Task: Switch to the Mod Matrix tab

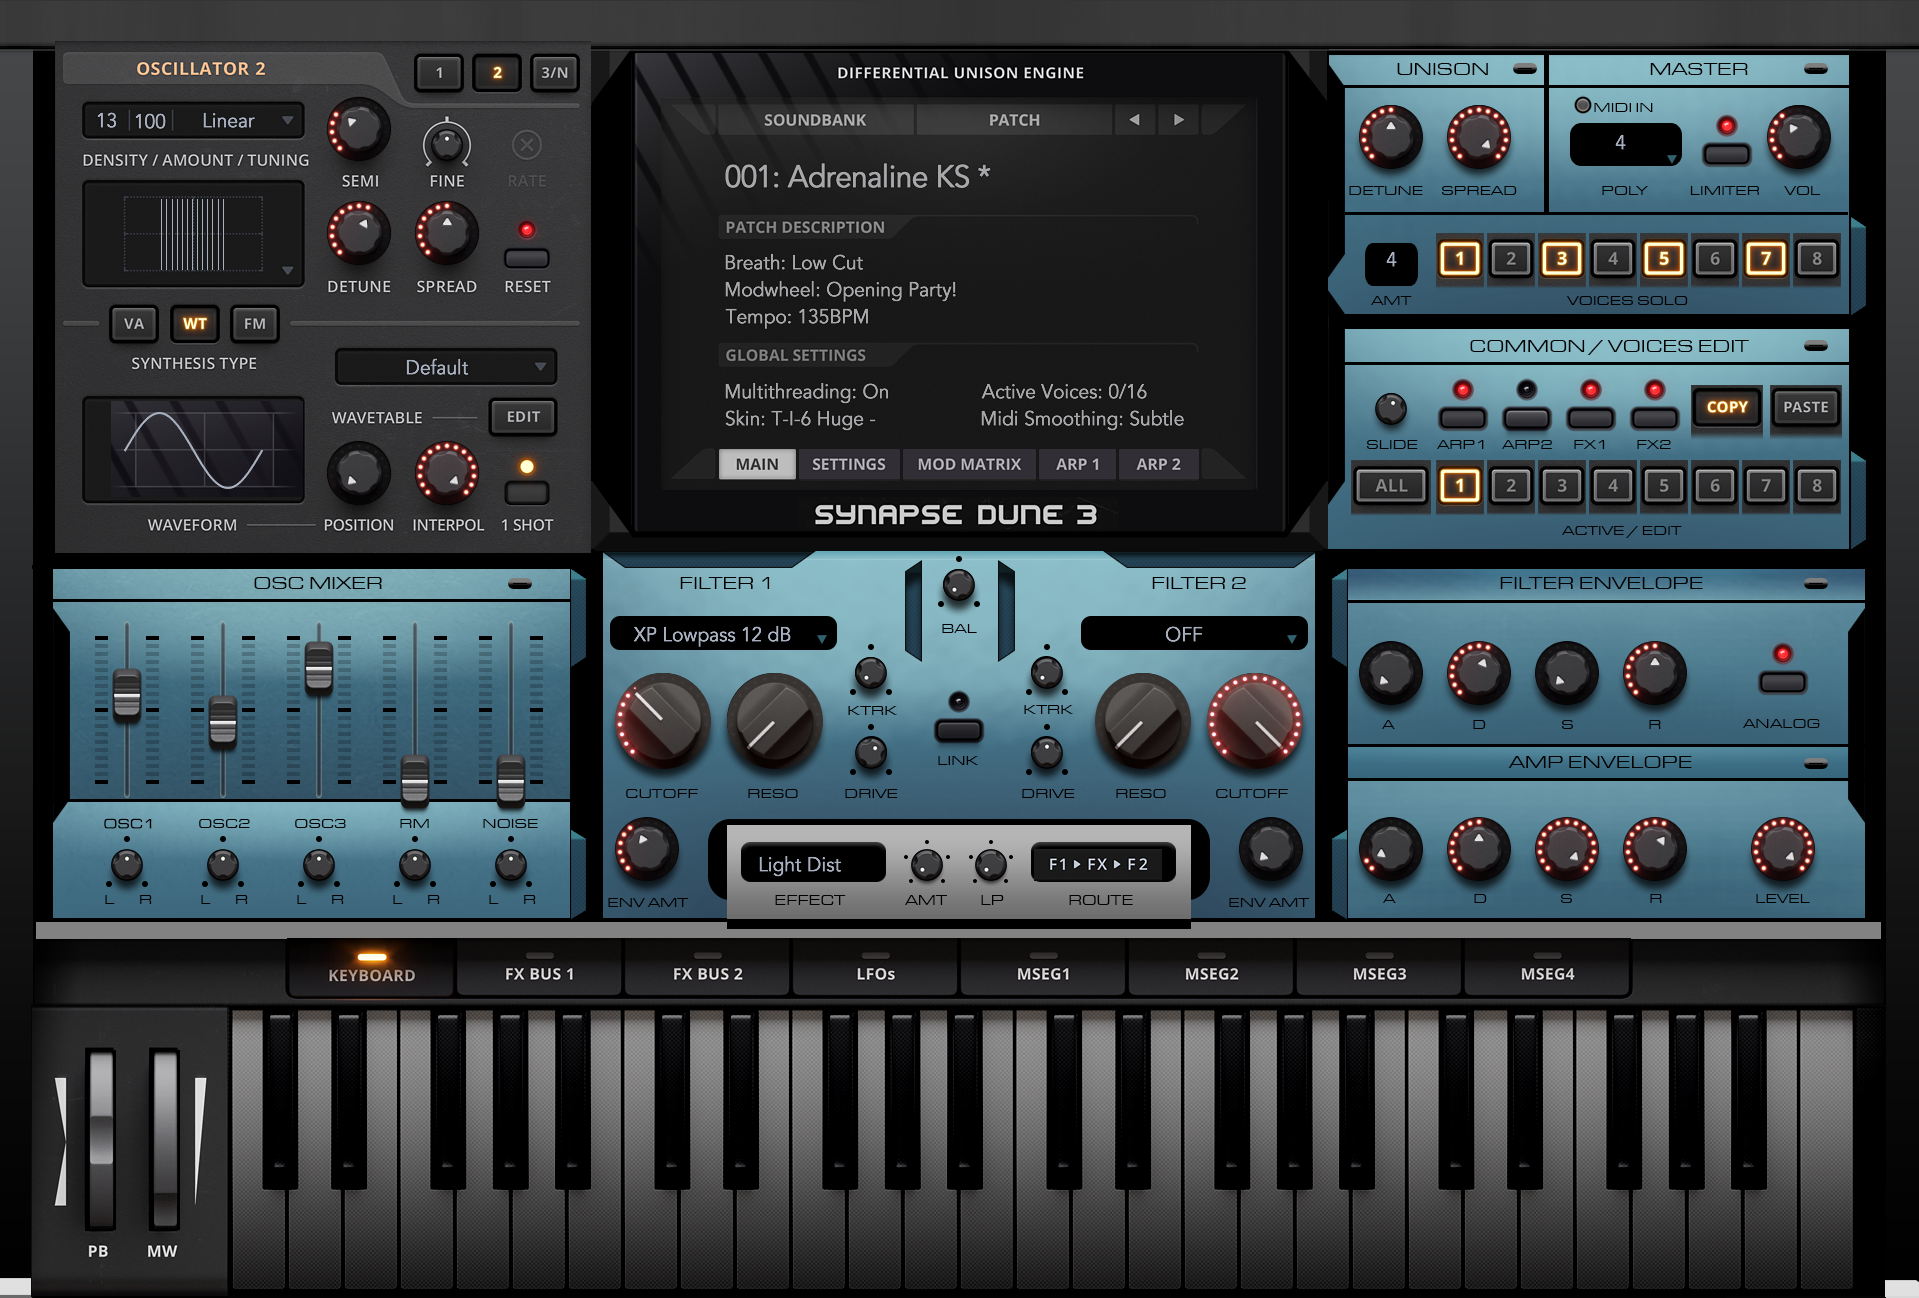Action: pyautogui.click(x=969, y=464)
